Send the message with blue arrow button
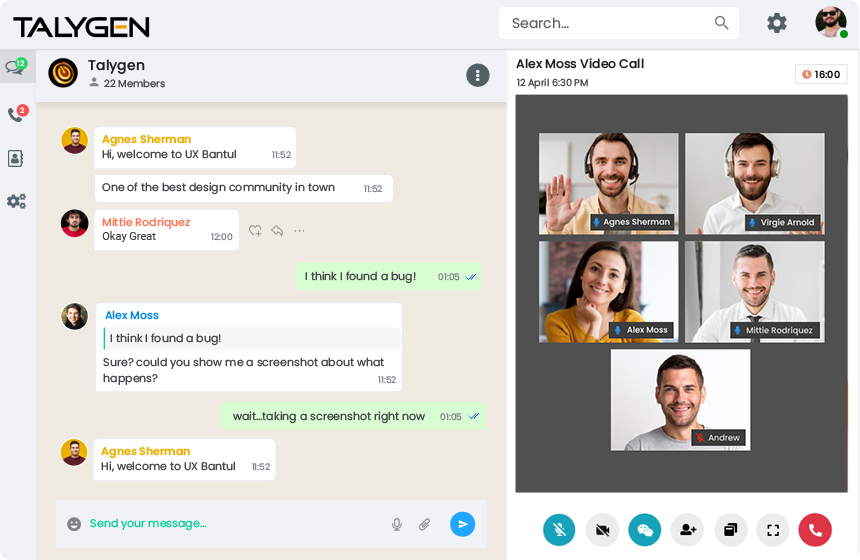 point(462,524)
